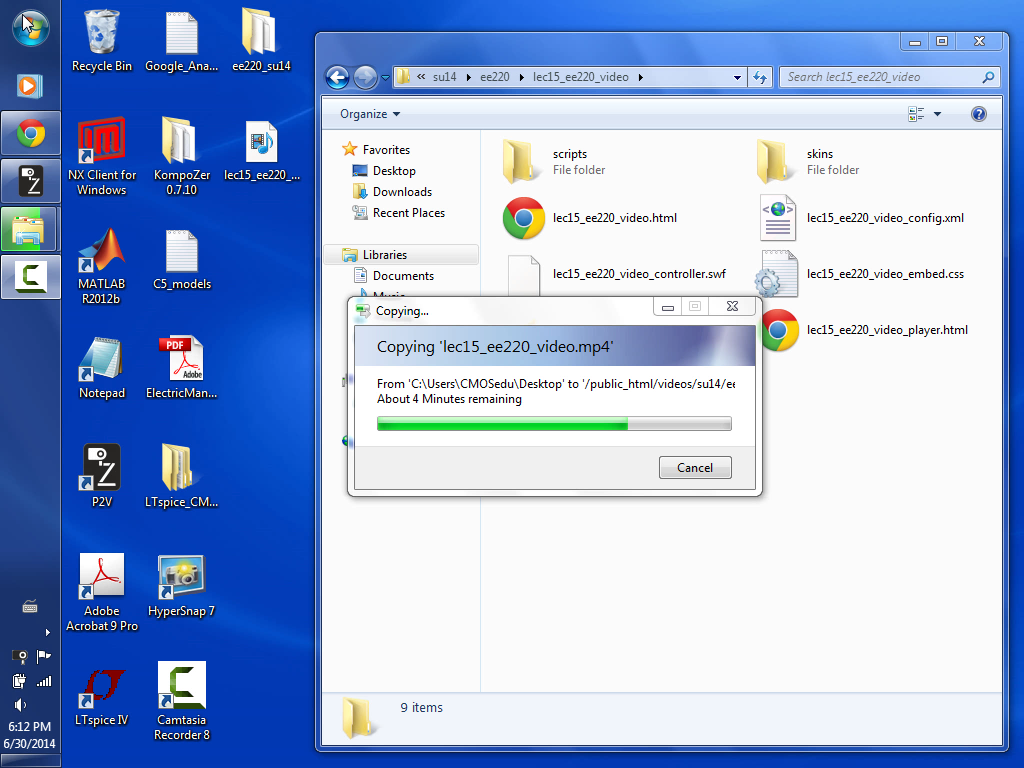Select lec15_ee220_video_player.html file
This screenshot has width=1024, height=768.
[x=863, y=330]
